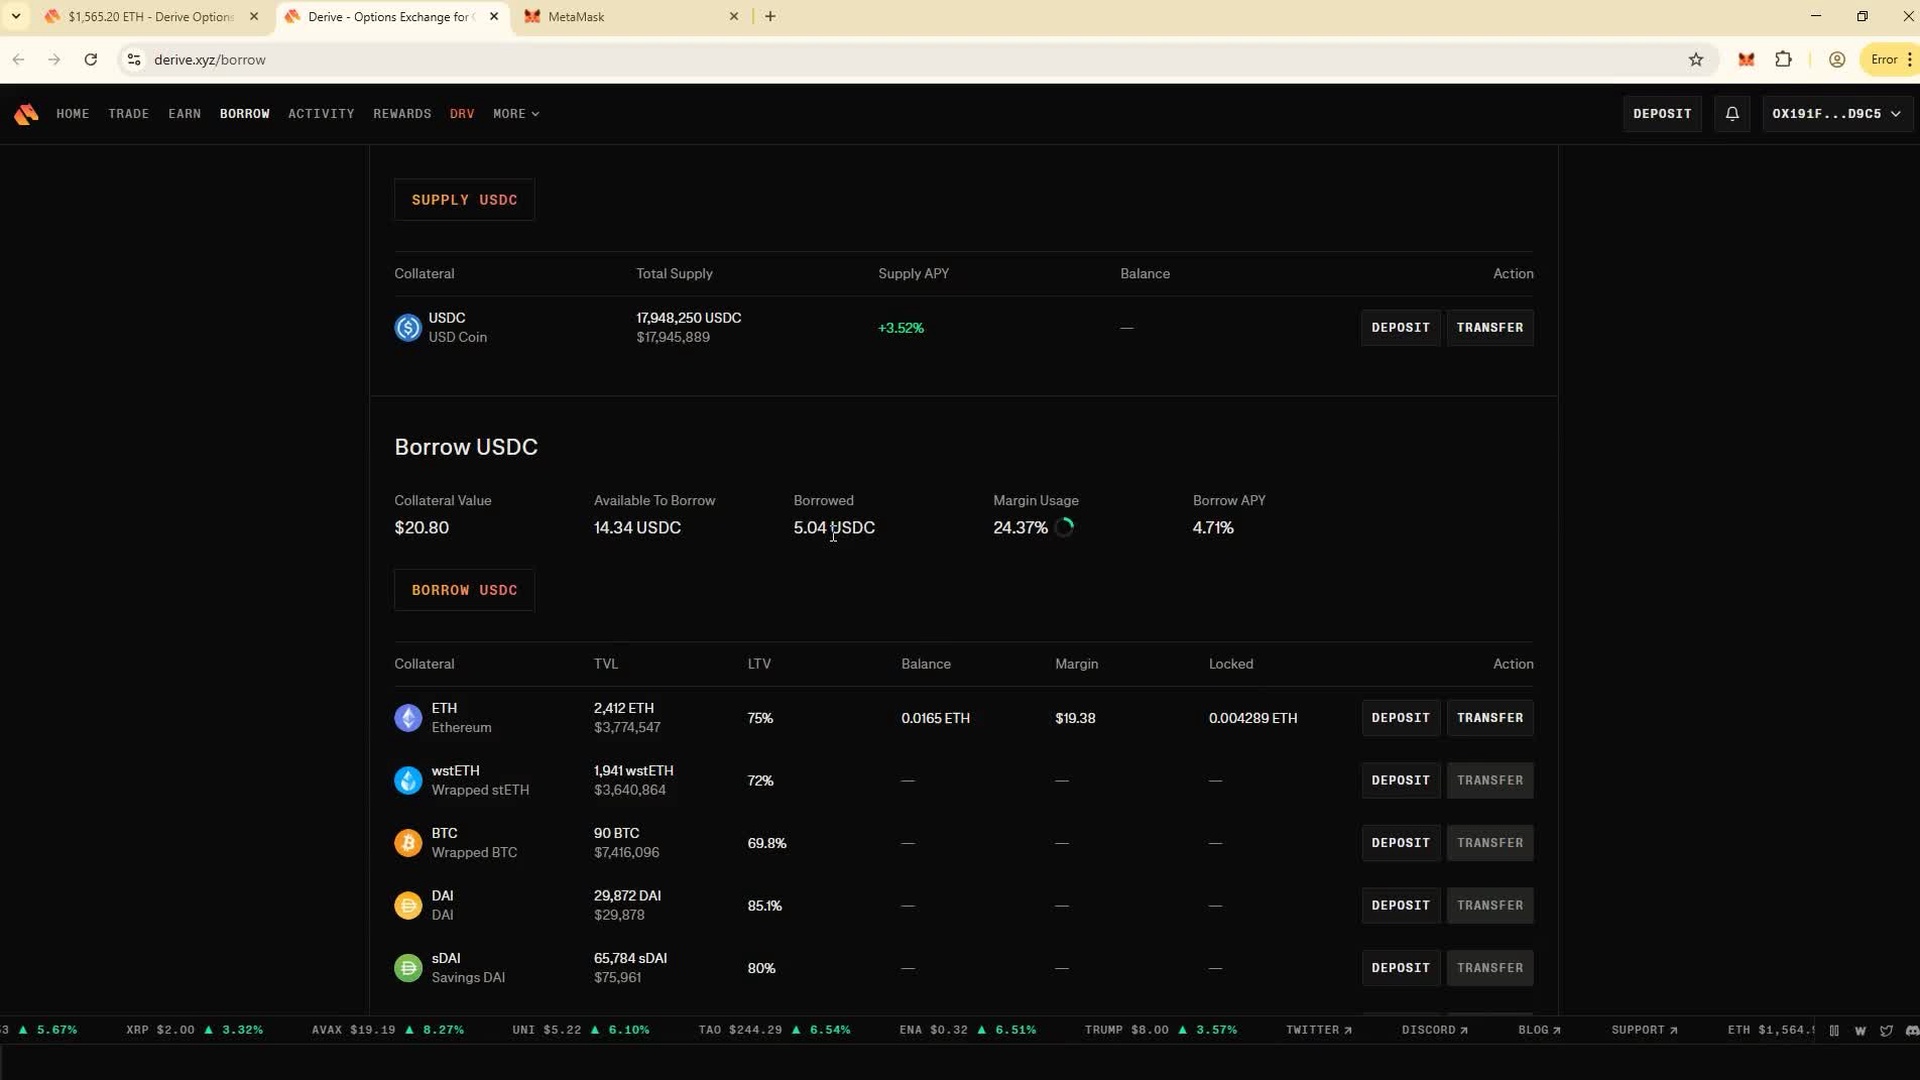The width and height of the screenshot is (1920, 1080).
Task: Open the browser tab search chevron
Action: tap(16, 16)
